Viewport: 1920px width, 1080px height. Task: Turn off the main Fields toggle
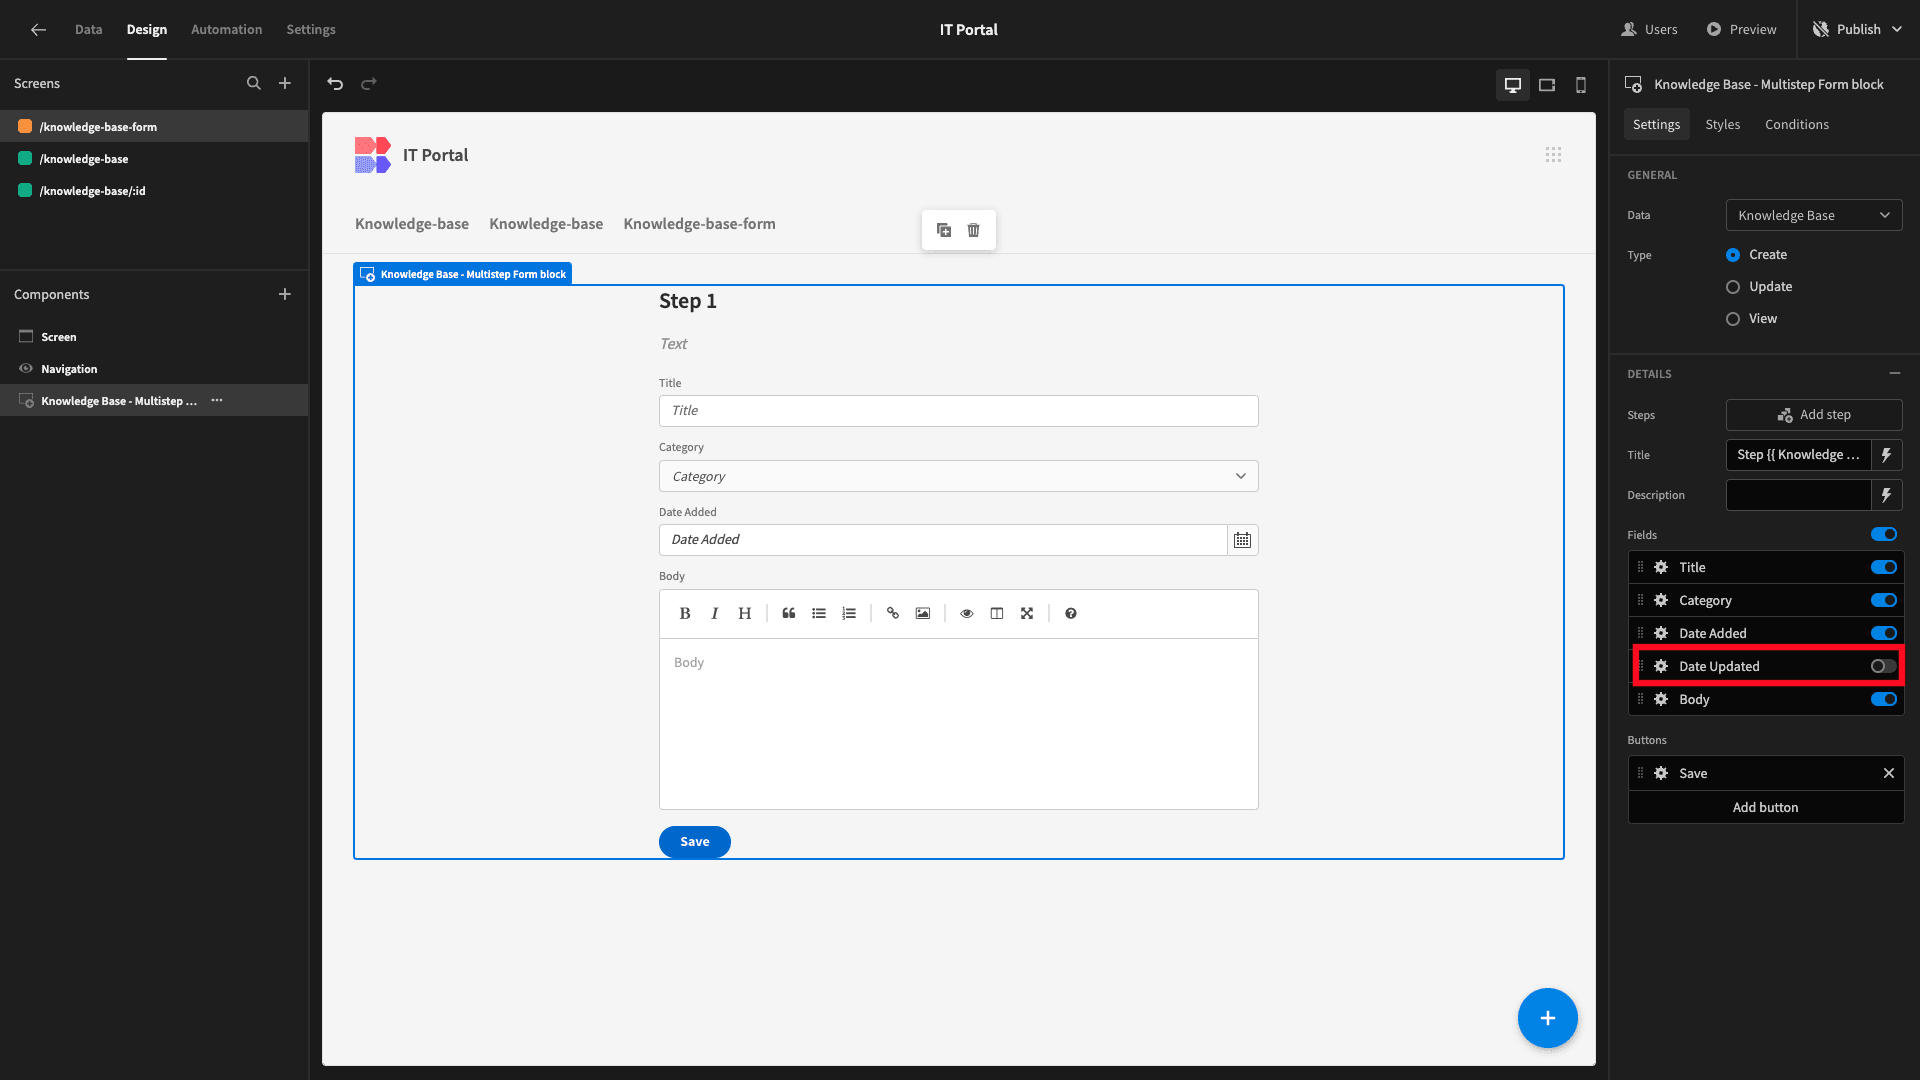click(1884, 534)
